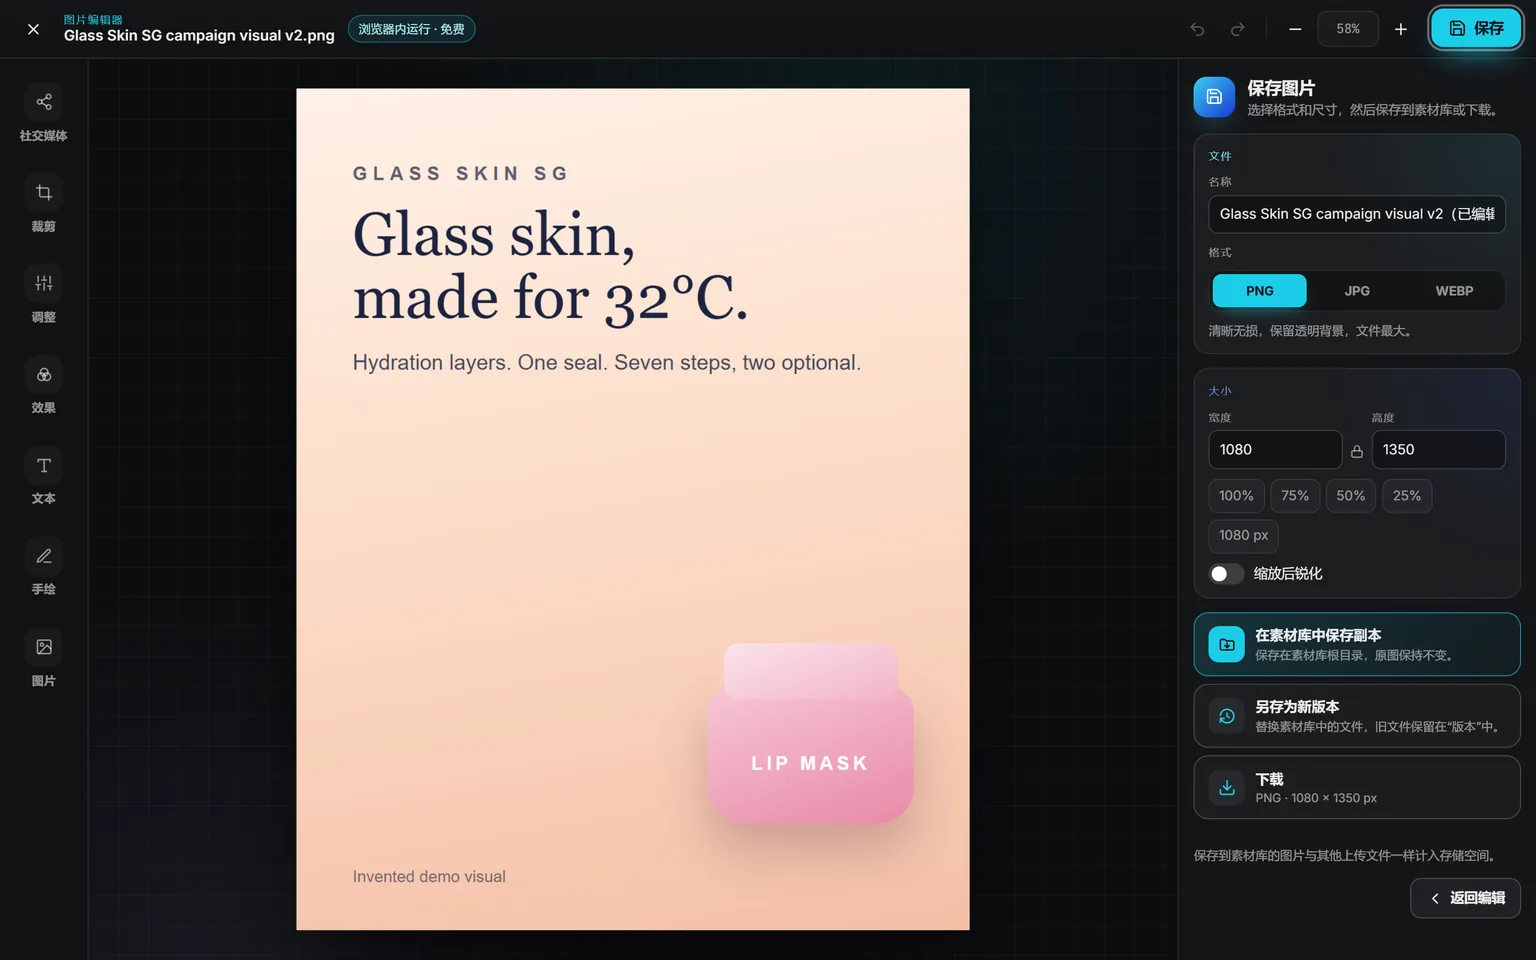Zoom out with the minus icon
1536x960 pixels.
[x=1295, y=29]
